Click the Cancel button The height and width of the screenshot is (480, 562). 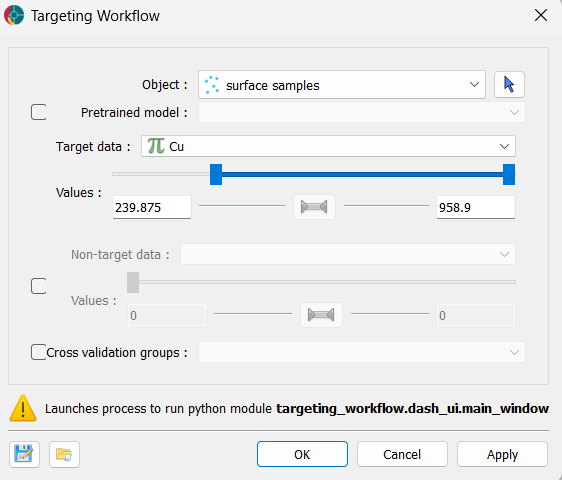click(402, 454)
